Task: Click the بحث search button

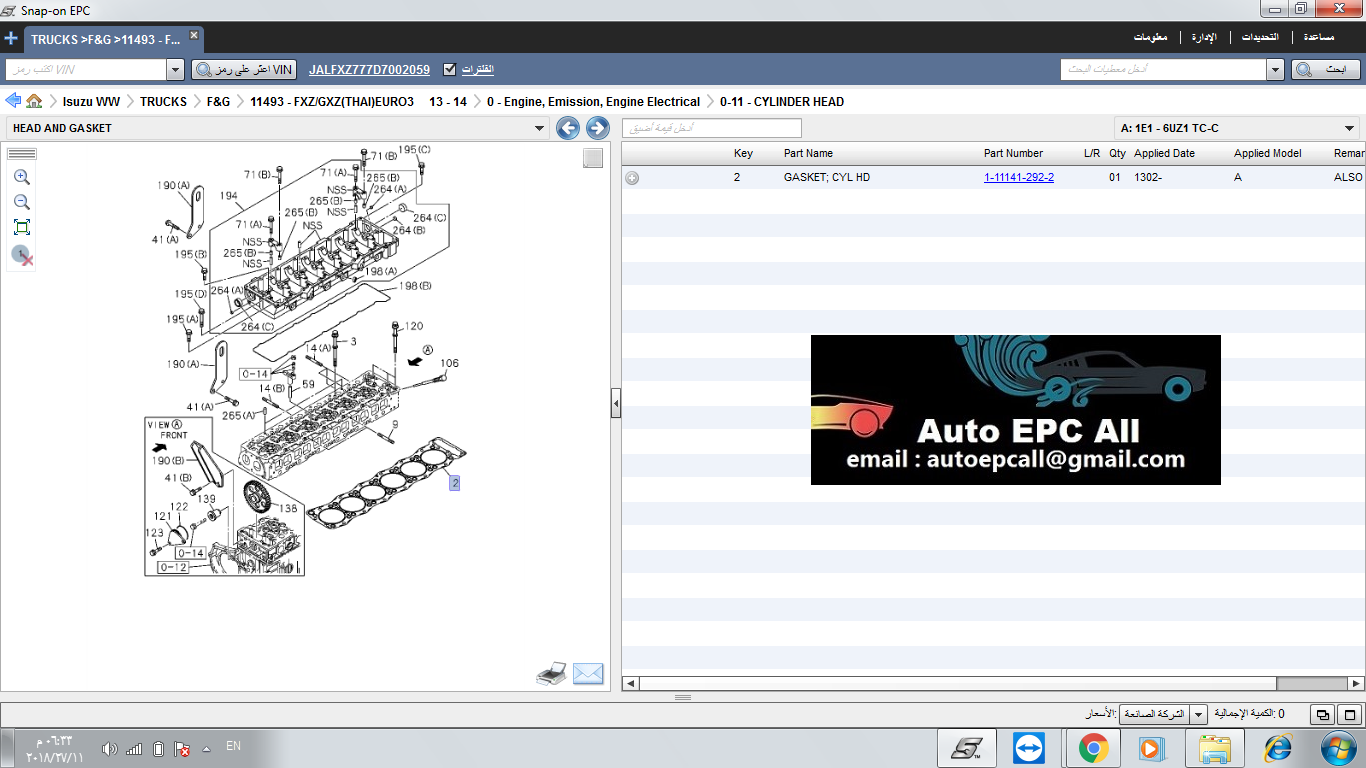Action: 1326,69
